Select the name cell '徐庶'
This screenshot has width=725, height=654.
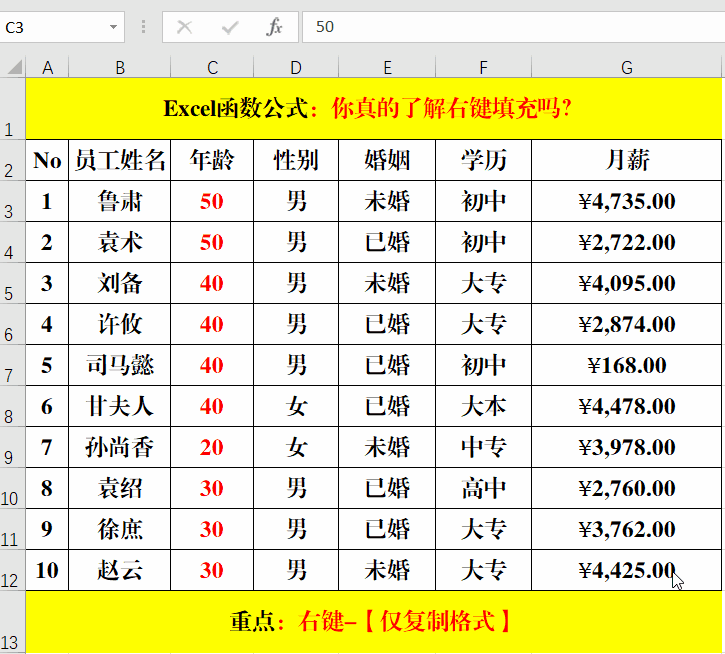[120, 529]
